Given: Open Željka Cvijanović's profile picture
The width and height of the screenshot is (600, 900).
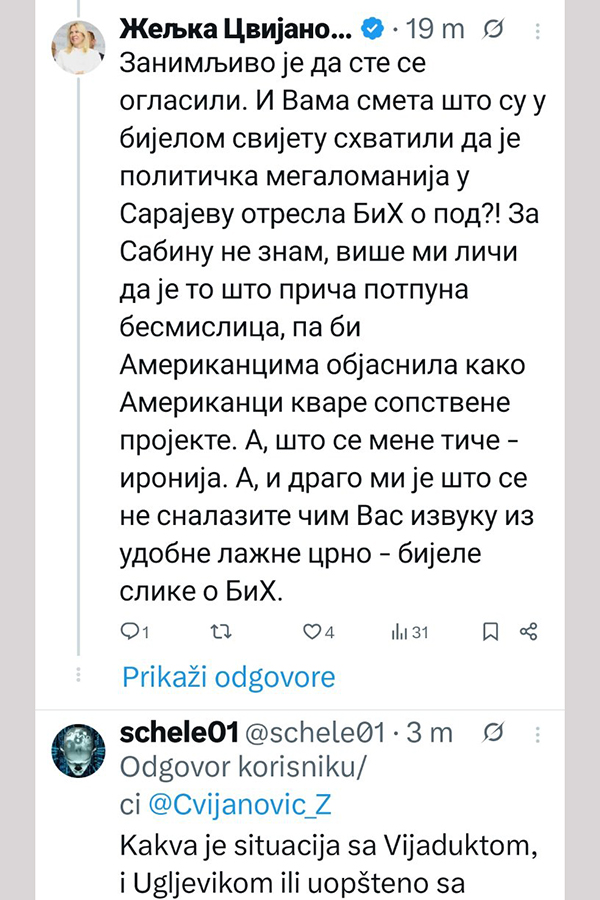Looking at the screenshot, I should point(79,46).
